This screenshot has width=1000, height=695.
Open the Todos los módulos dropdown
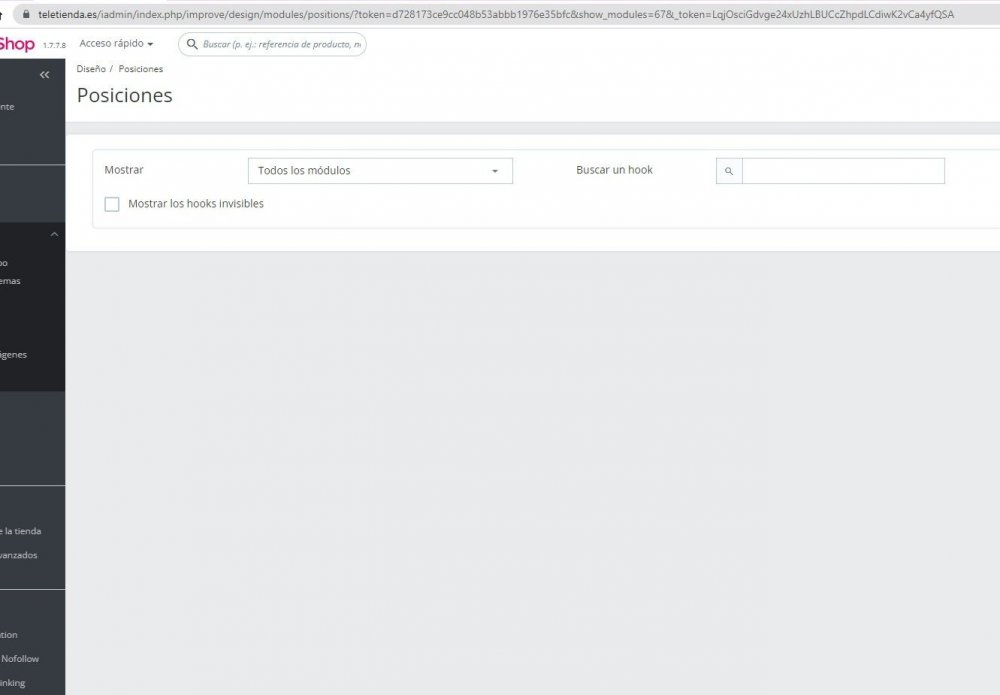click(x=380, y=170)
